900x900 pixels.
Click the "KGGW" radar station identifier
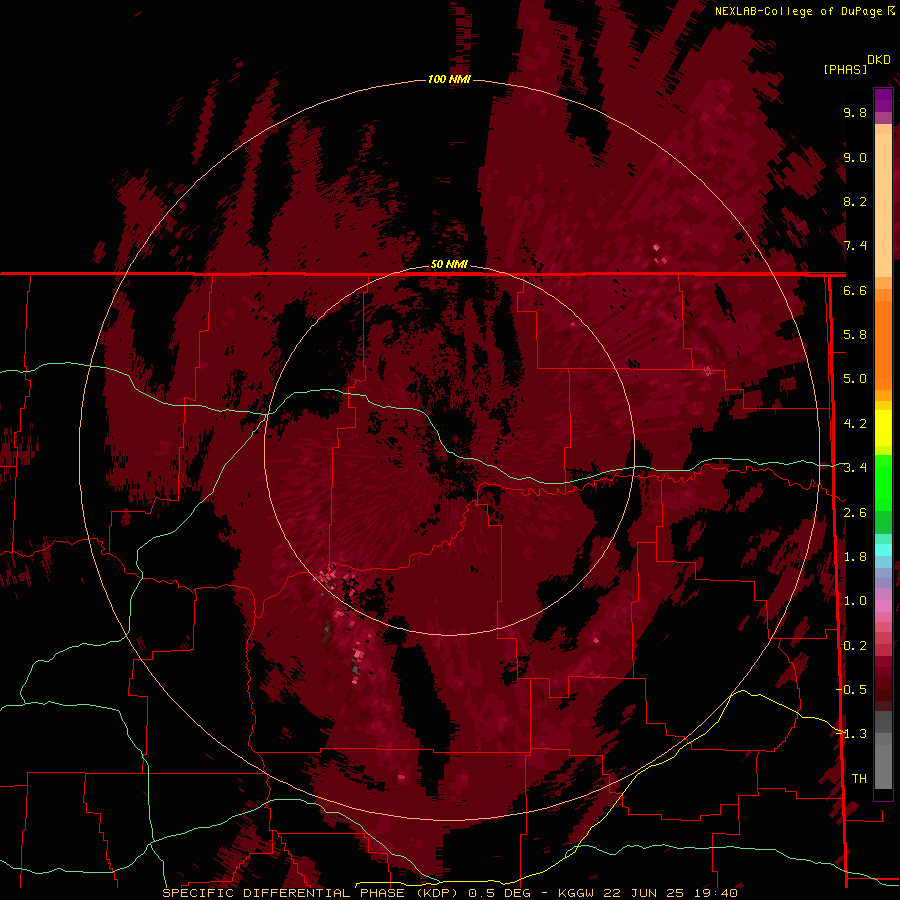[578, 893]
